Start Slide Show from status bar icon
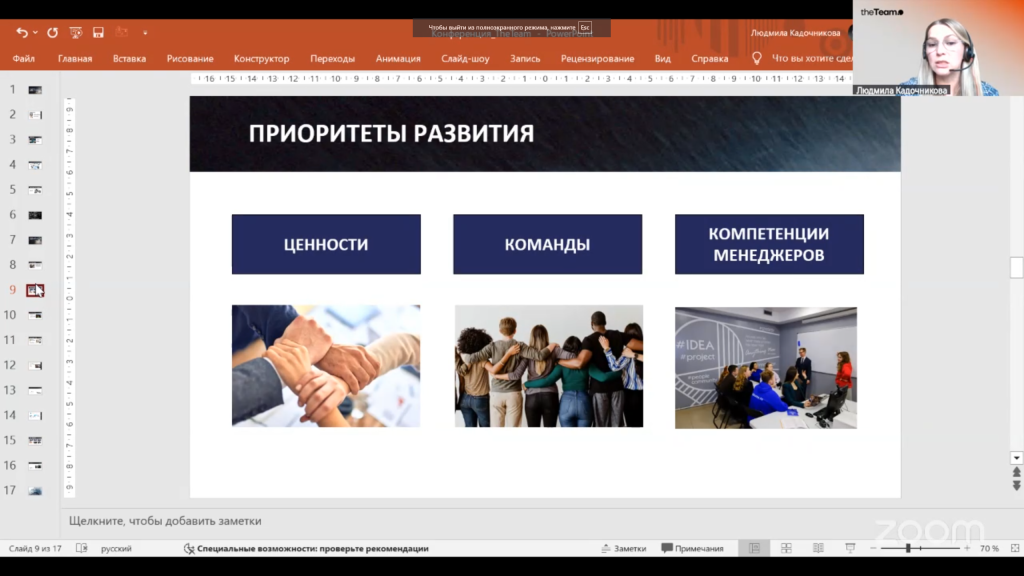 point(850,549)
